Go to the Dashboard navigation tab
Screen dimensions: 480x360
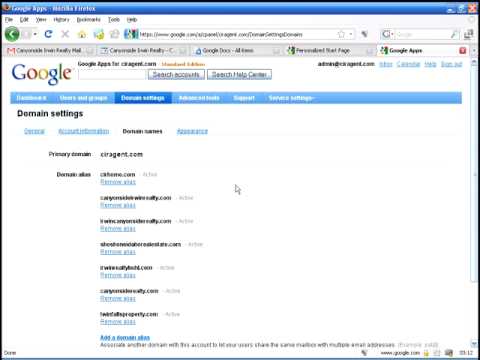(x=31, y=98)
